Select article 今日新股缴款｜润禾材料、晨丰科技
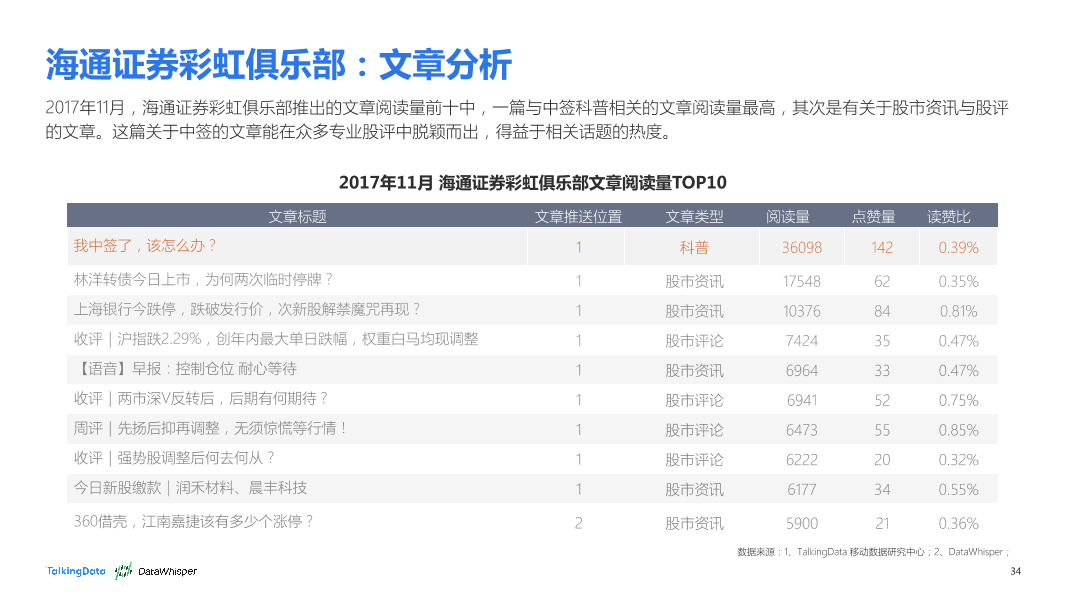1066x599 pixels. (x=190, y=487)
